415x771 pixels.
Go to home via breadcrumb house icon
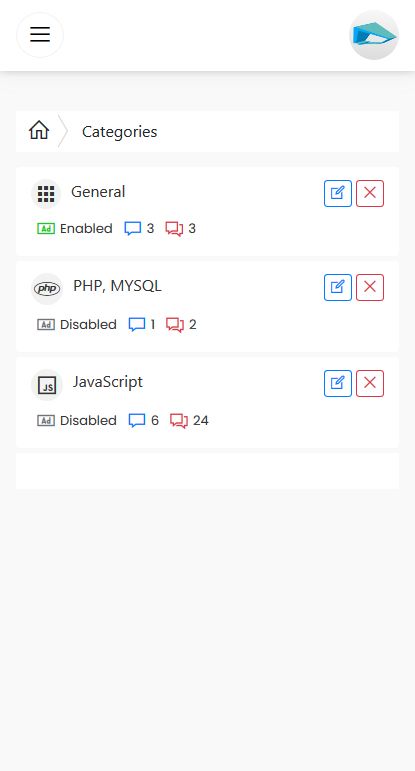(x=39, y=131)
